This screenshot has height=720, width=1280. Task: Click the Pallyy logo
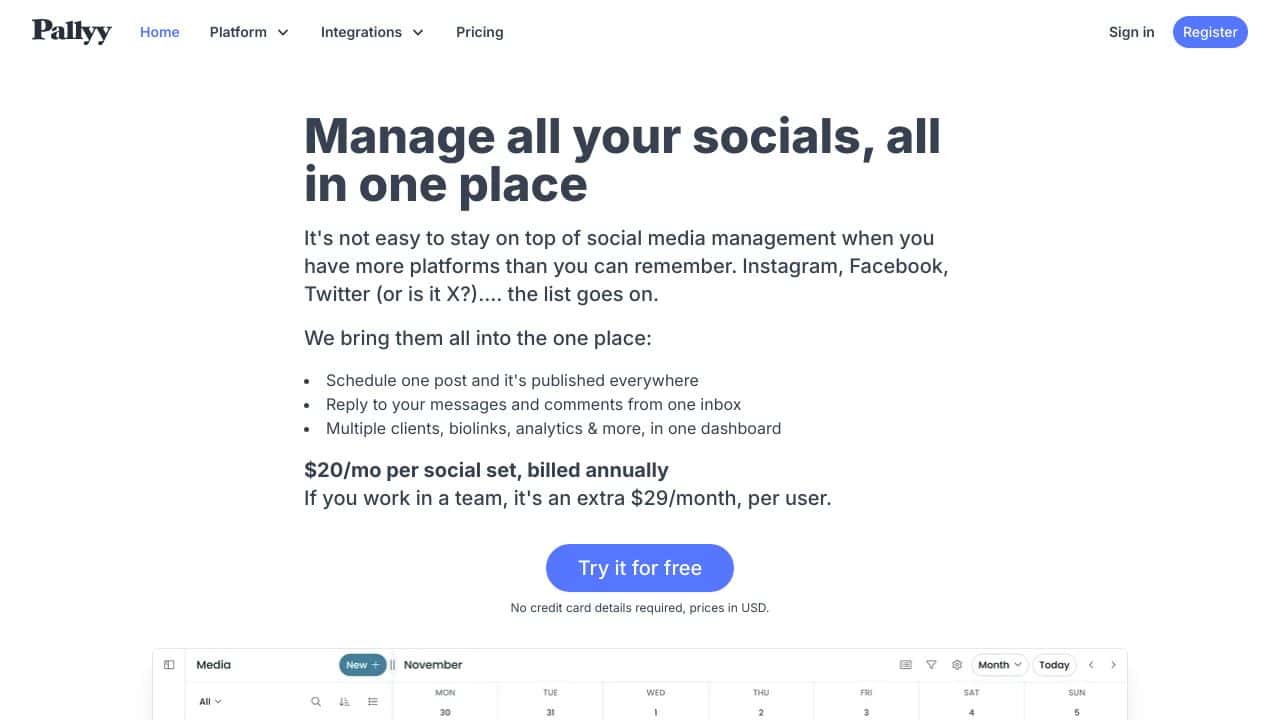[71, 31]
